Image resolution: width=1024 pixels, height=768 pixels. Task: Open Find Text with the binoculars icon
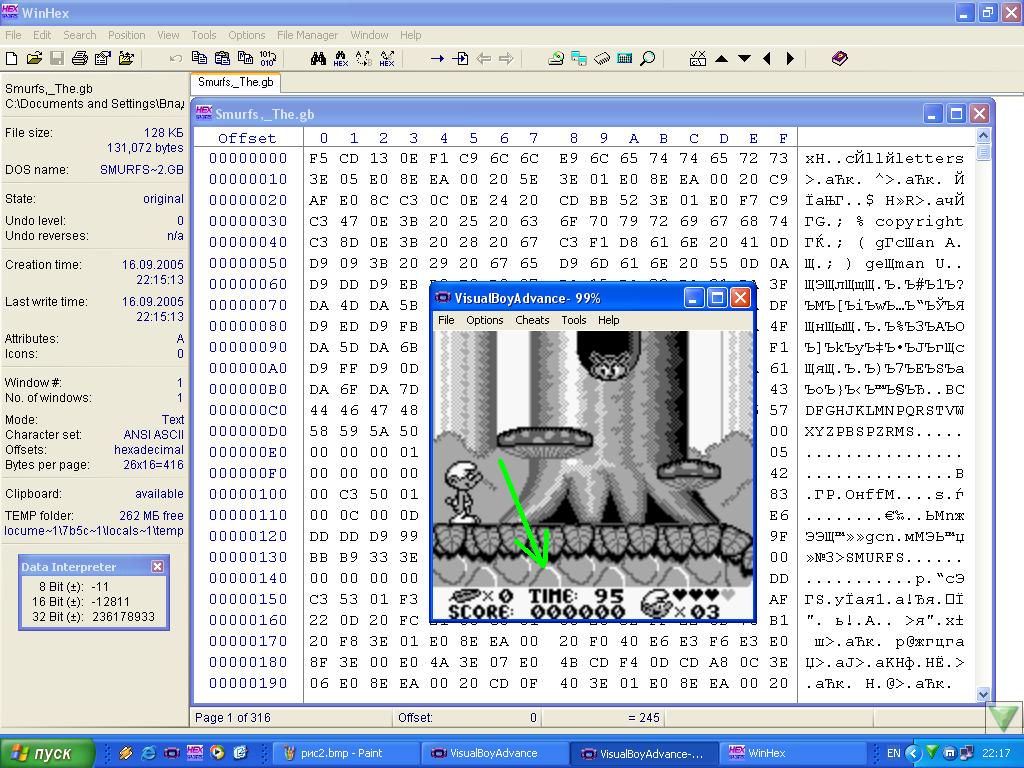coord(318,59)
